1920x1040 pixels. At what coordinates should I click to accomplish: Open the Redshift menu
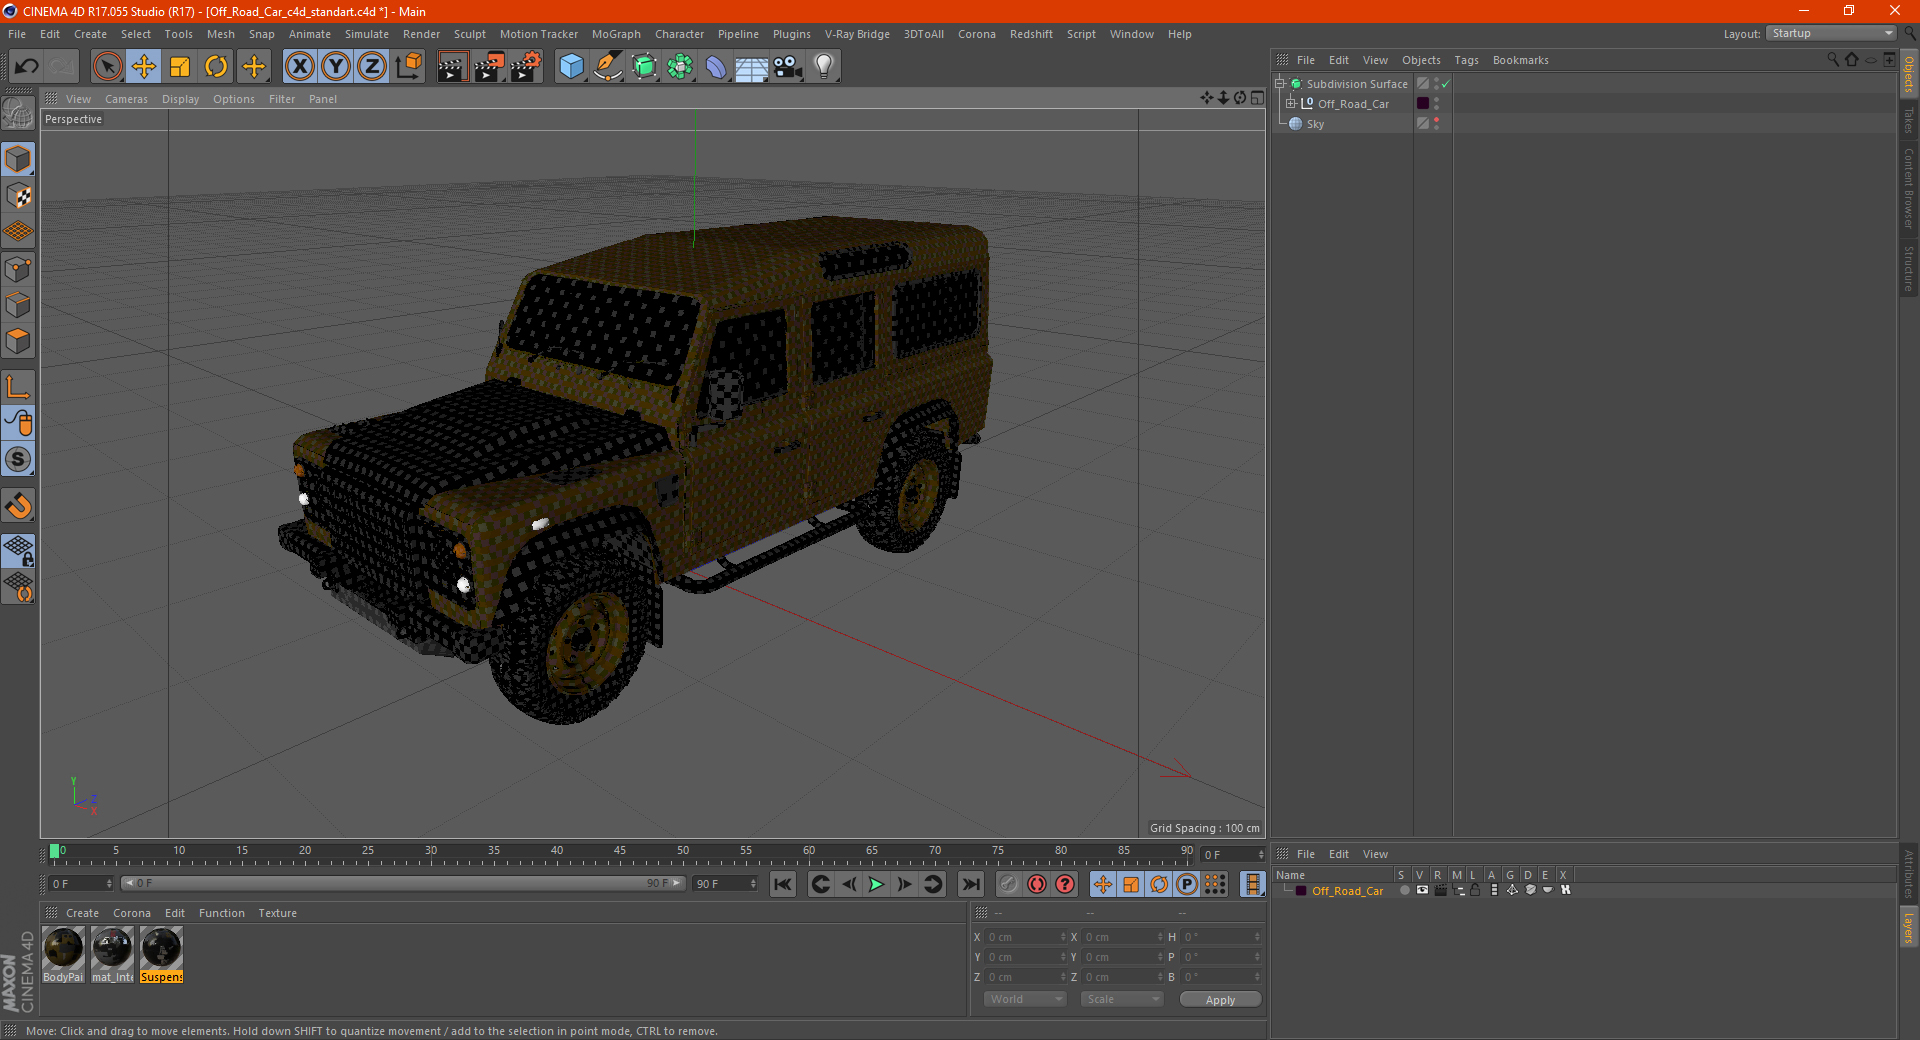coord(1031,34)
